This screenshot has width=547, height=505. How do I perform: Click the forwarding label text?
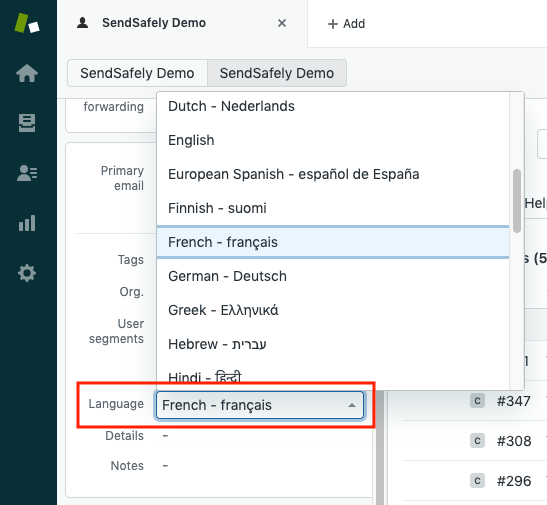[113, 107]
